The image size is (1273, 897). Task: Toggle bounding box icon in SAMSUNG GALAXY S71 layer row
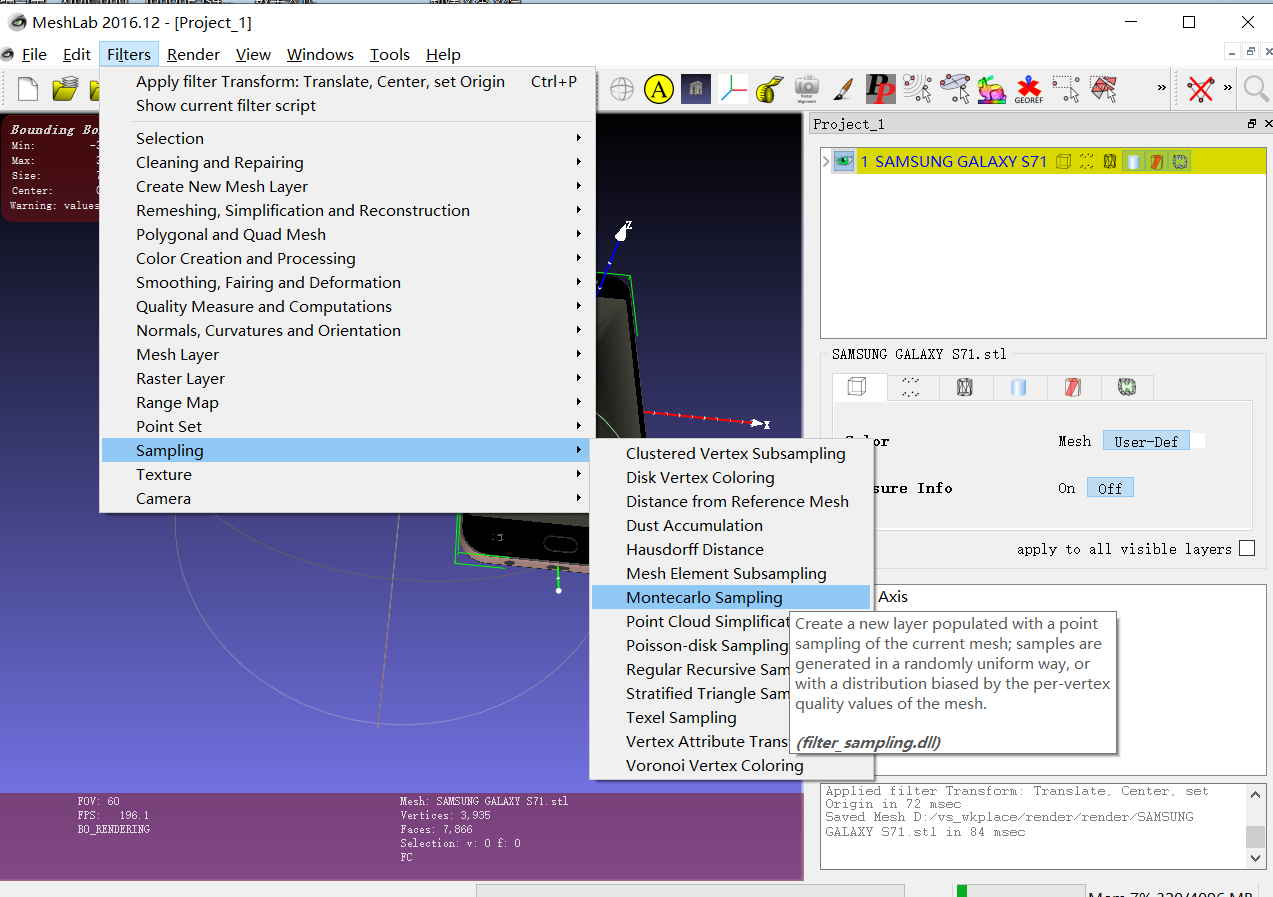pyautogui.click(x=1064, y=161)
